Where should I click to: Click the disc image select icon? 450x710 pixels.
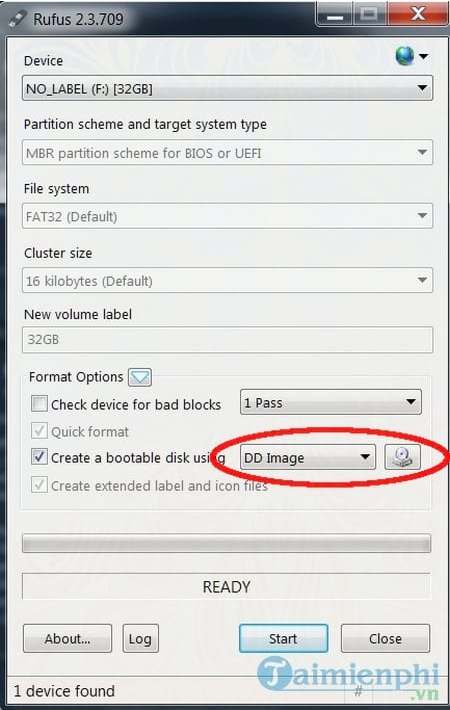point(402,457)
